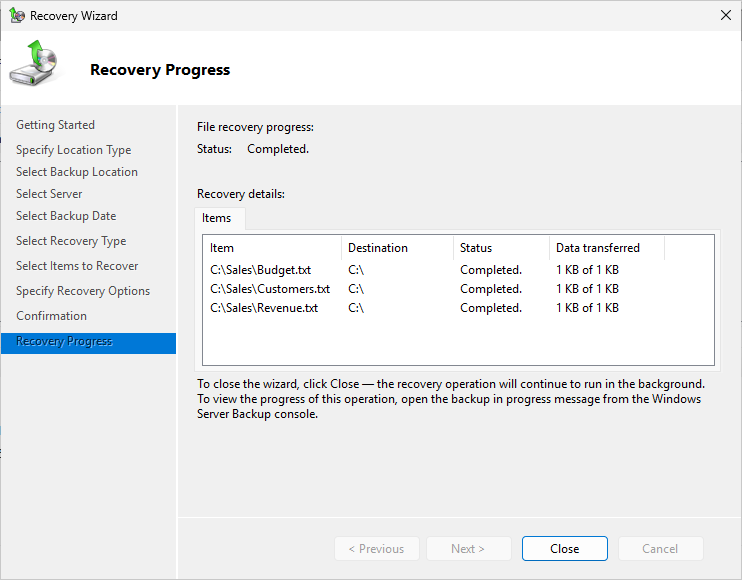Screen dimensions: 742x580
Task: Select the Items tab
Action: tap(217, 218)
